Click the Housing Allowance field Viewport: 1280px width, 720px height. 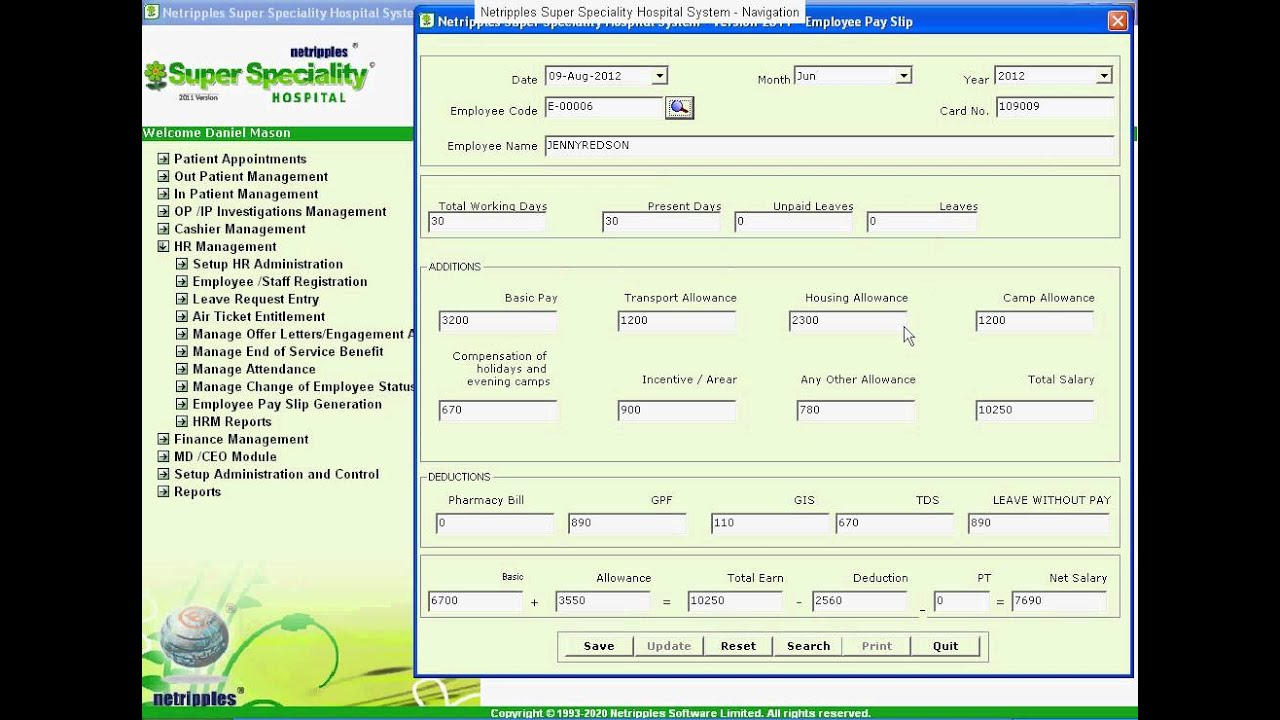tap(848, 321)
